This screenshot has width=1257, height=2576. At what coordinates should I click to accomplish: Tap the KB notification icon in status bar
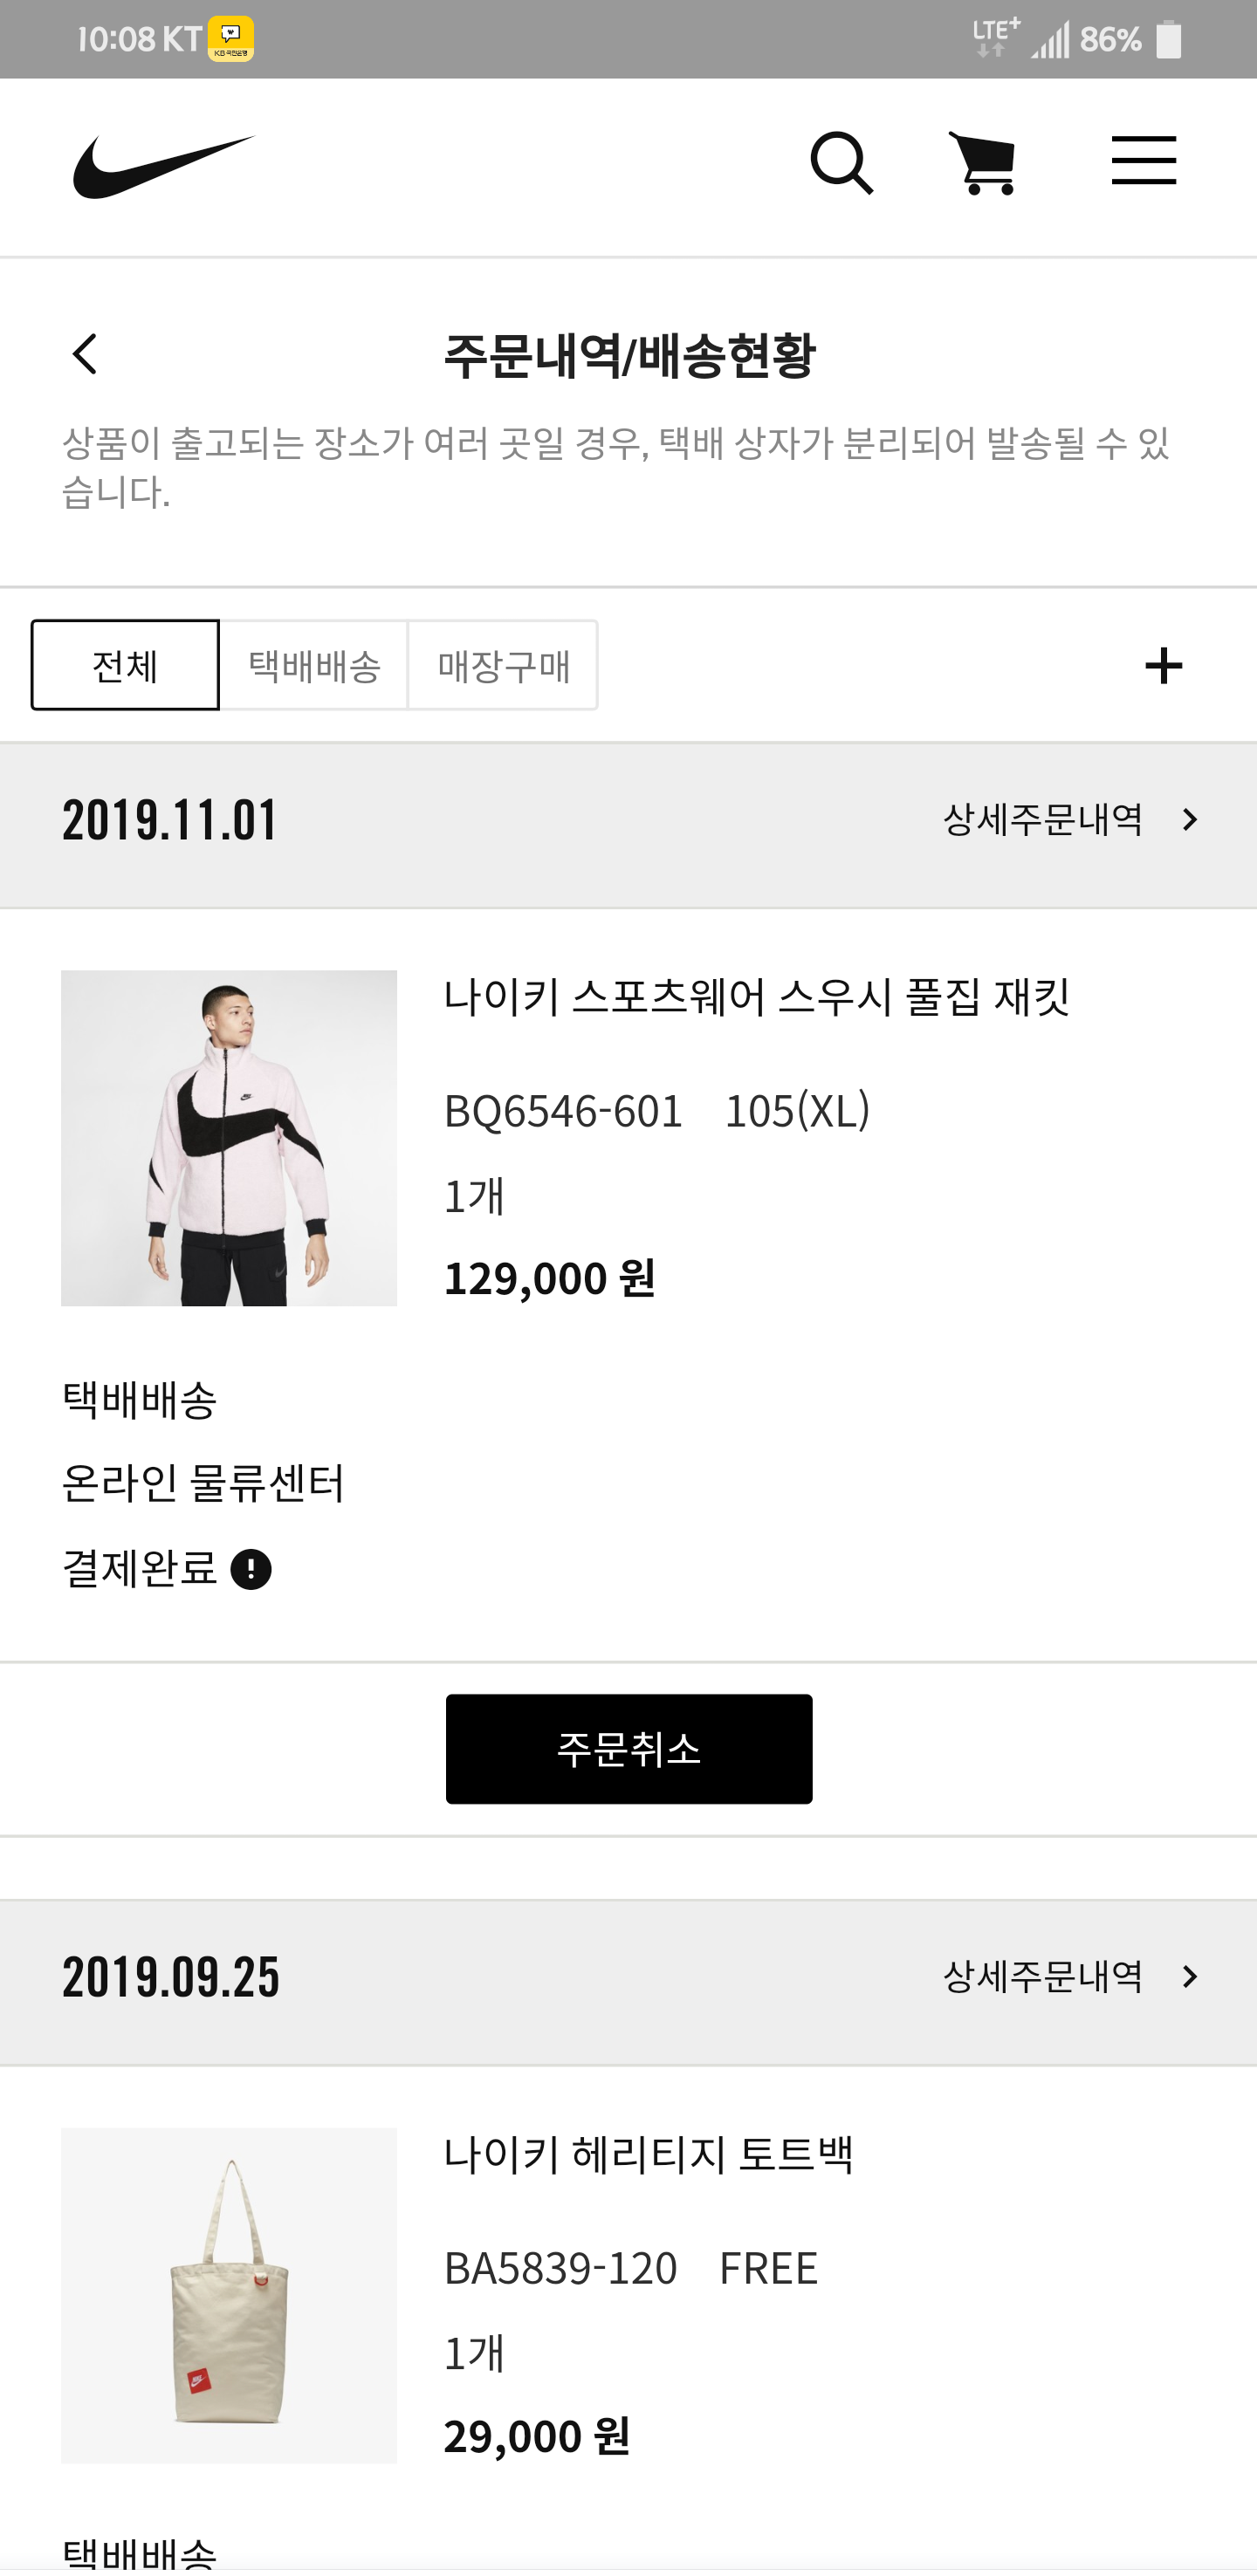coord(231,39)
